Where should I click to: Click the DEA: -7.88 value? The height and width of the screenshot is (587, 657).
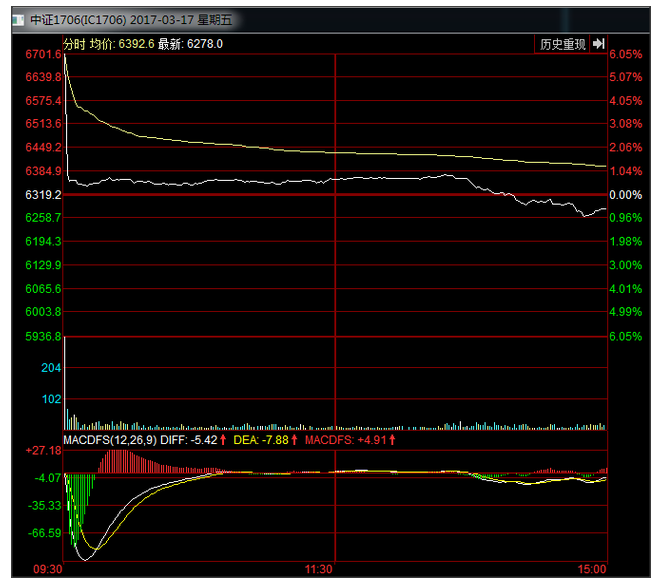(261, 440)
